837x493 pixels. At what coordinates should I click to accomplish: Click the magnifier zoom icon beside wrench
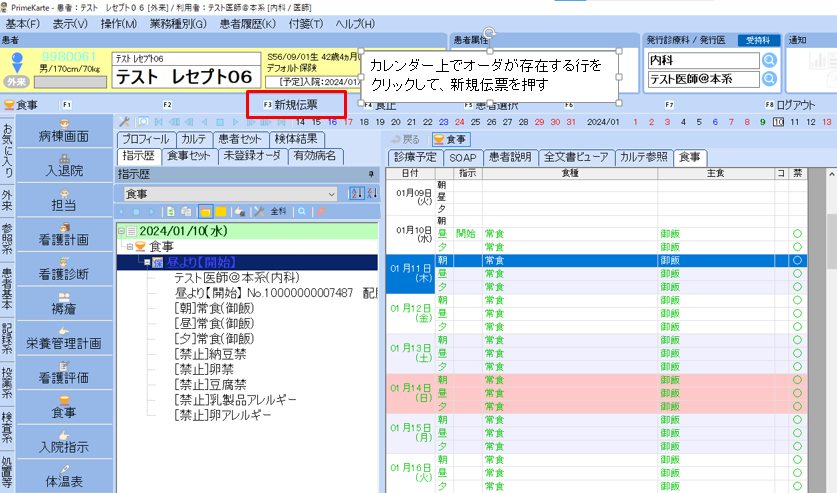pyautogui.click(x=144, y=122)
